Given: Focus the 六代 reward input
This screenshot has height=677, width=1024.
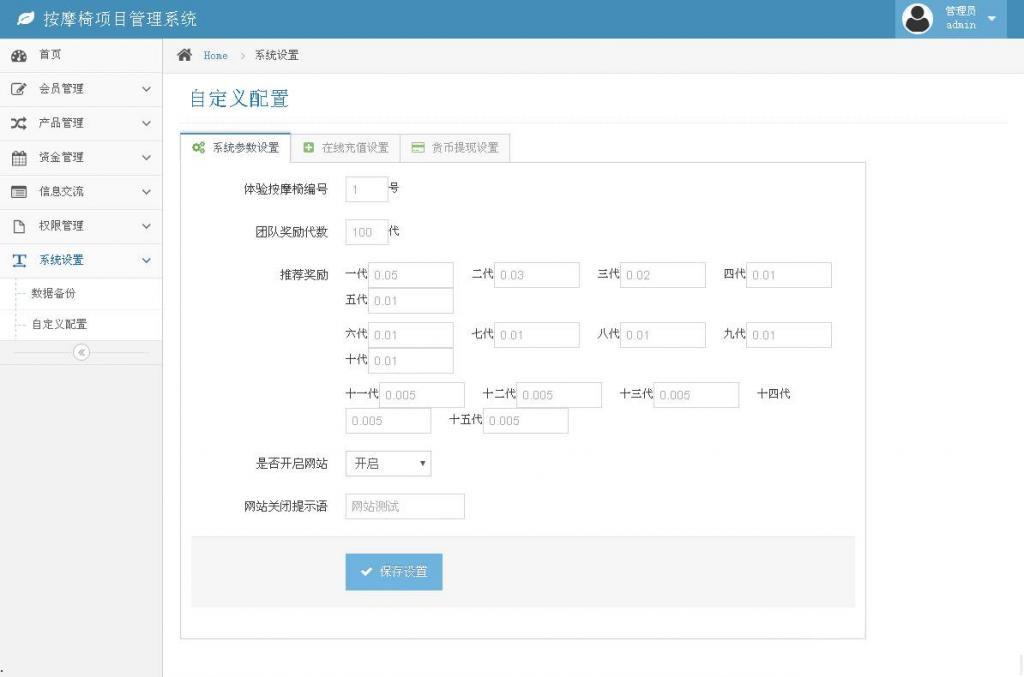Looking at the screenshot, I should (x=411, y=335).
